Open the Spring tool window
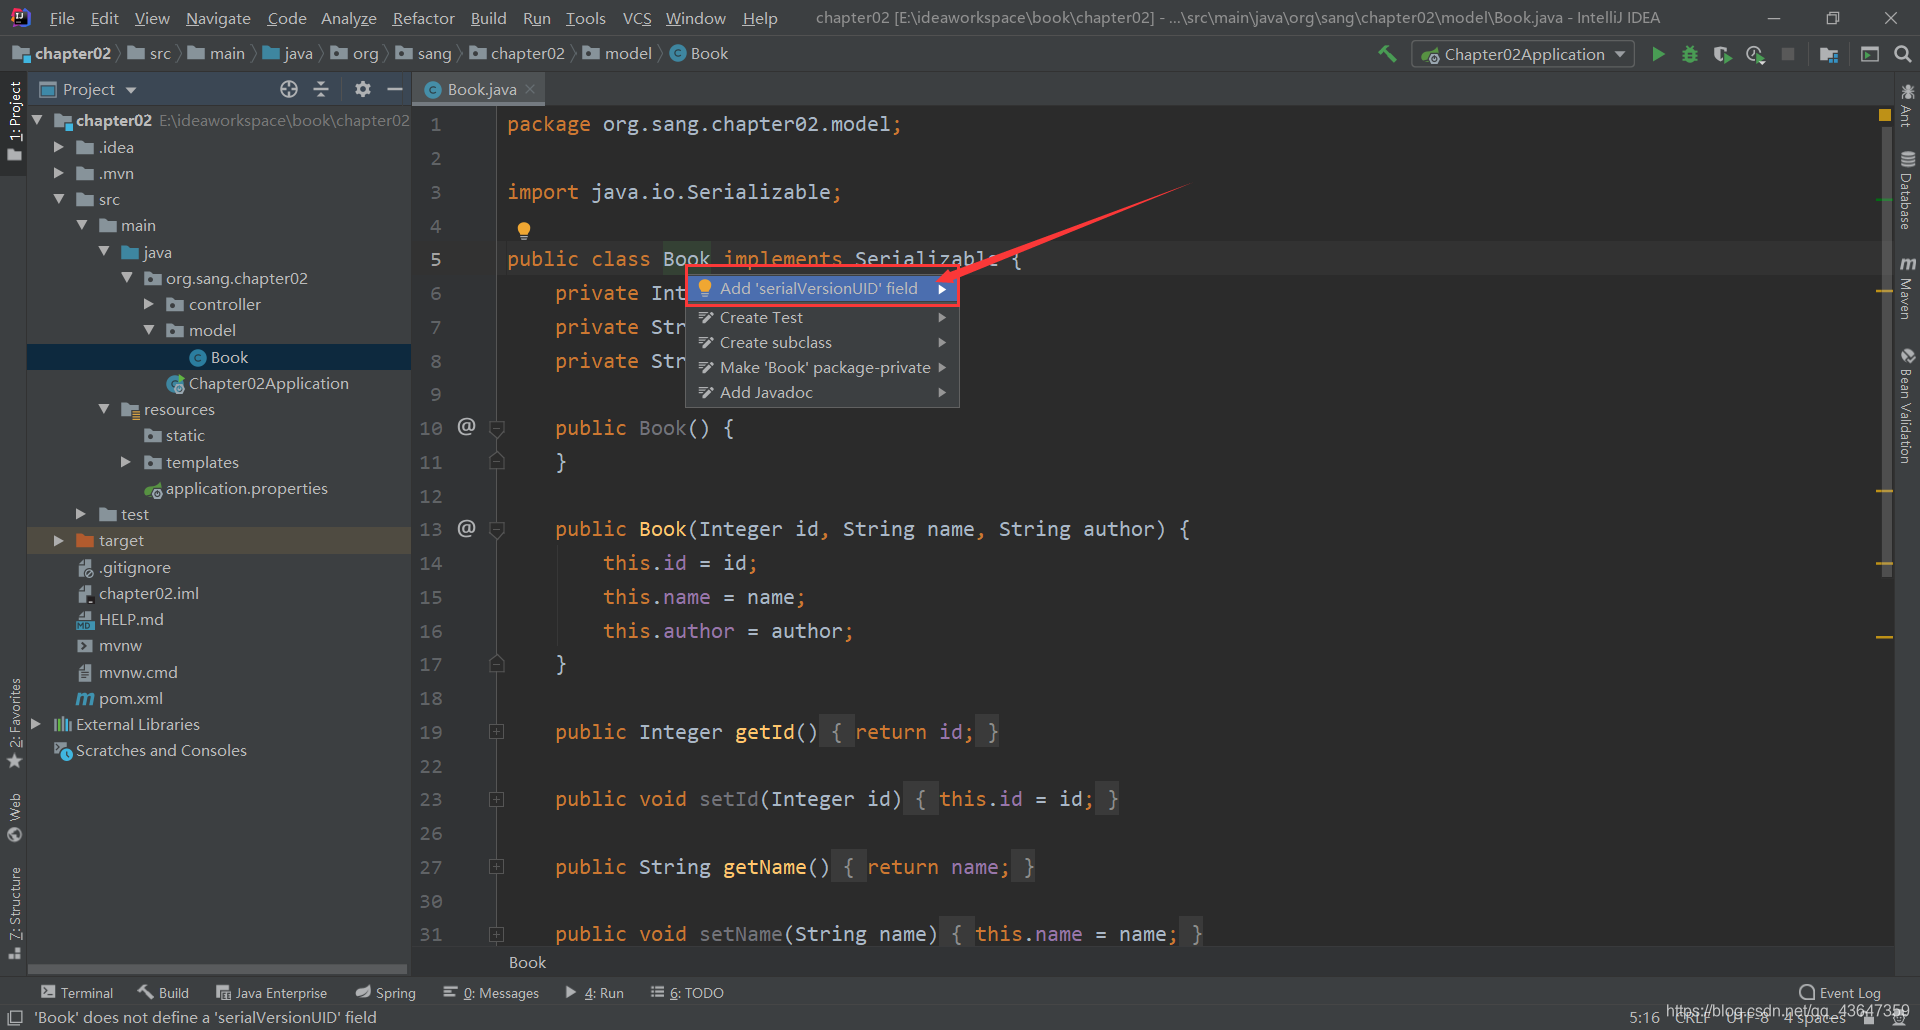 [x=386, y=993]
